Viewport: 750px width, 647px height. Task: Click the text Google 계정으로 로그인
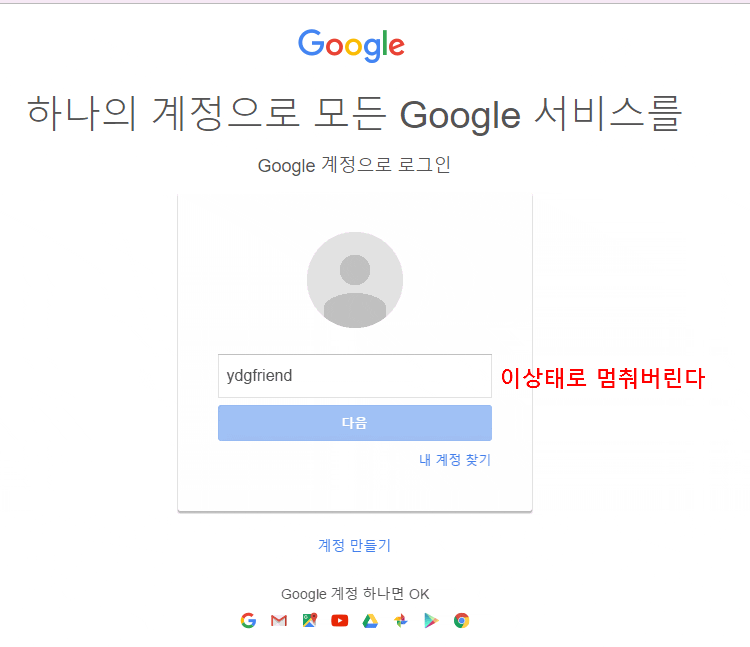click(354, 165)
